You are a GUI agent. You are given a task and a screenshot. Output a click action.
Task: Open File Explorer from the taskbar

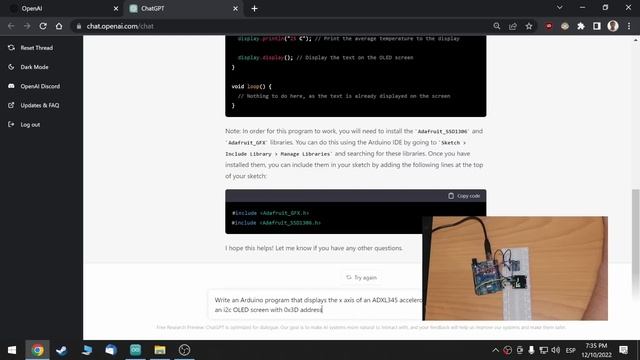coord(160,350)
